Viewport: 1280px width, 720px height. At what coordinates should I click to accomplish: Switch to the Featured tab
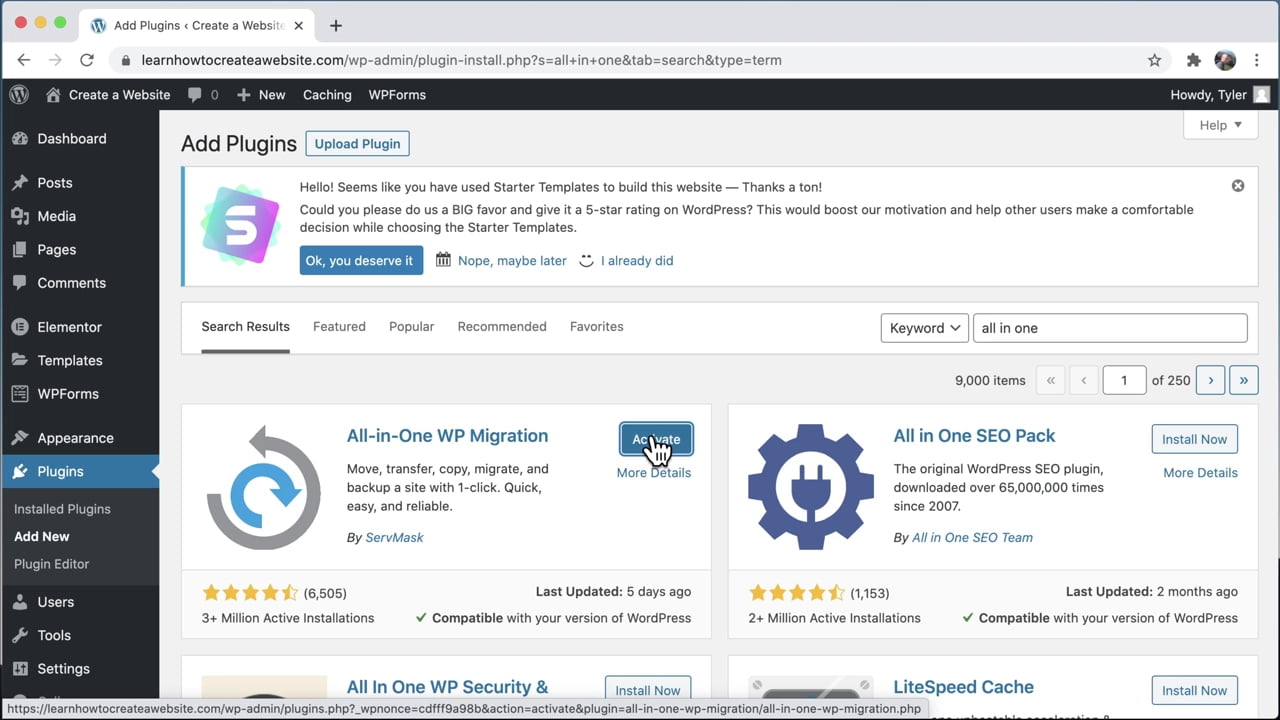(x=339, y=327)
